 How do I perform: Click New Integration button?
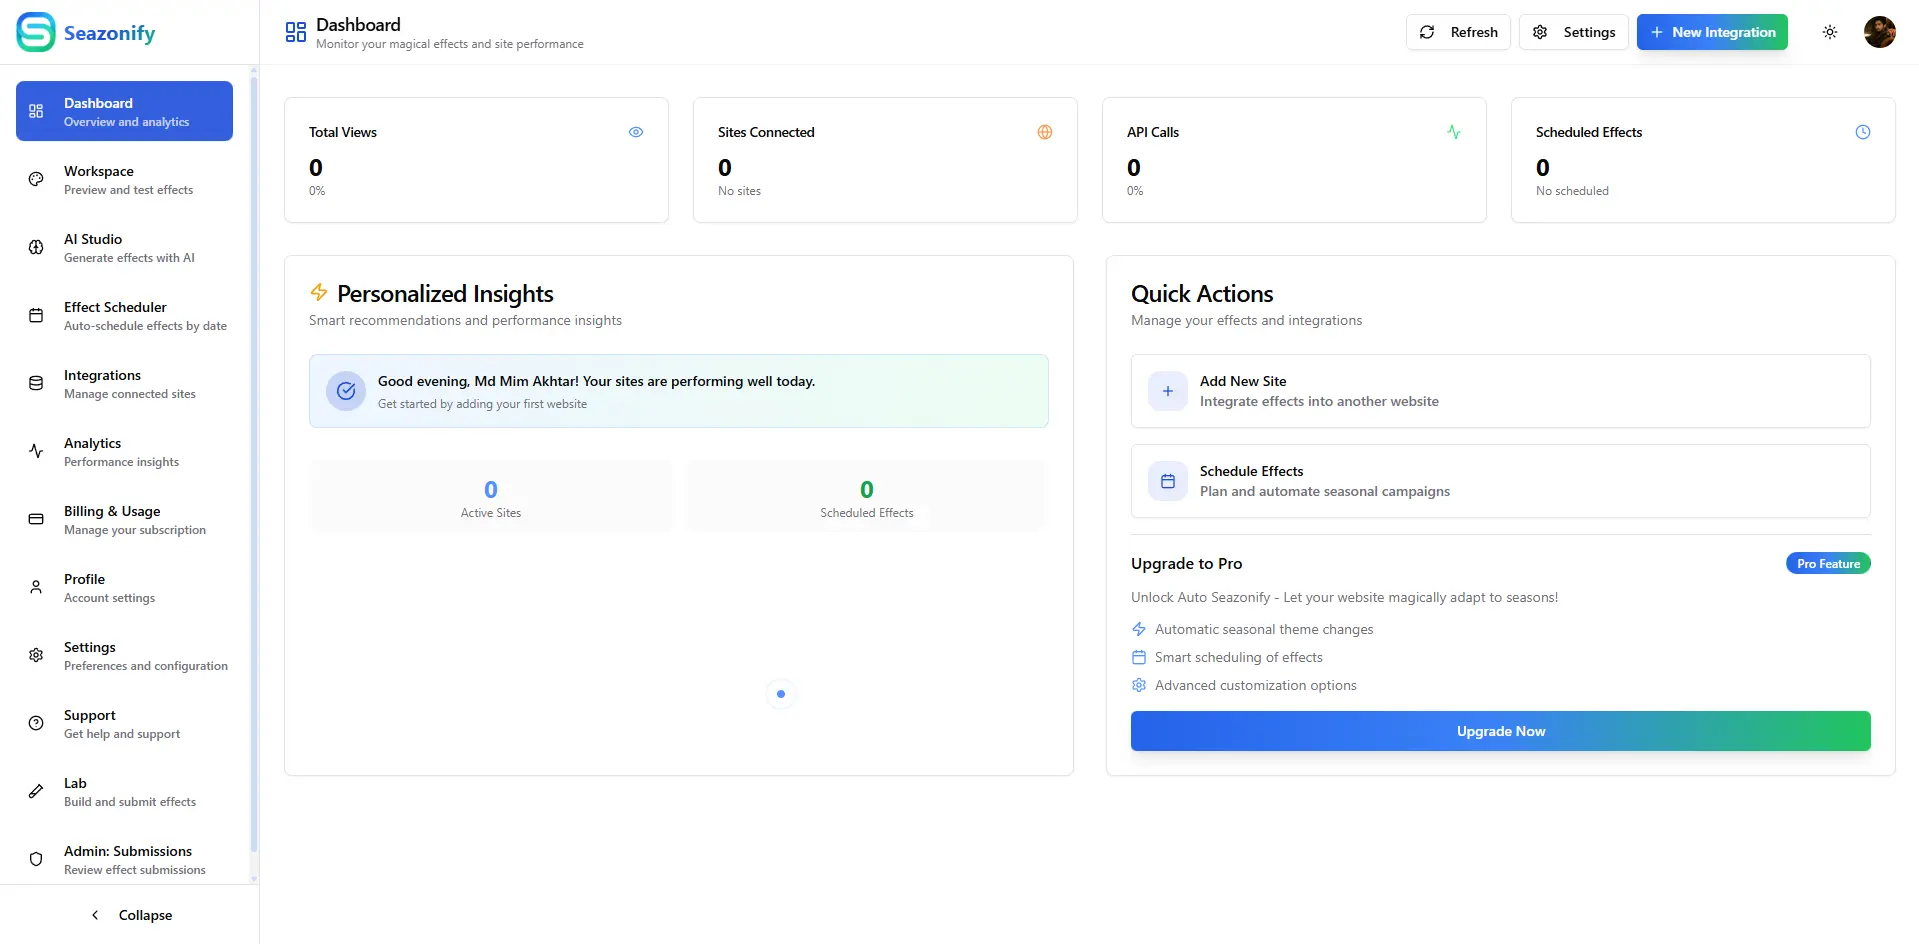[1712, 32]
